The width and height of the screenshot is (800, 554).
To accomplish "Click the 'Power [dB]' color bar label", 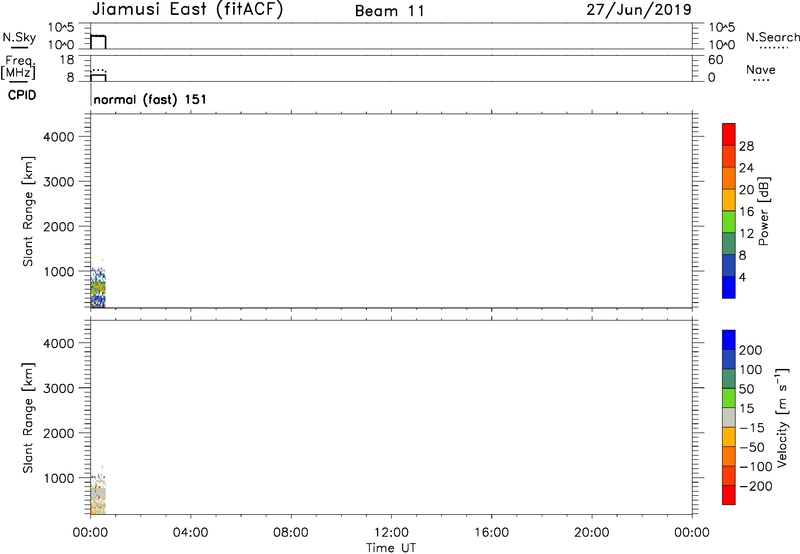I will pyautogui.click(x=764, y=211).
